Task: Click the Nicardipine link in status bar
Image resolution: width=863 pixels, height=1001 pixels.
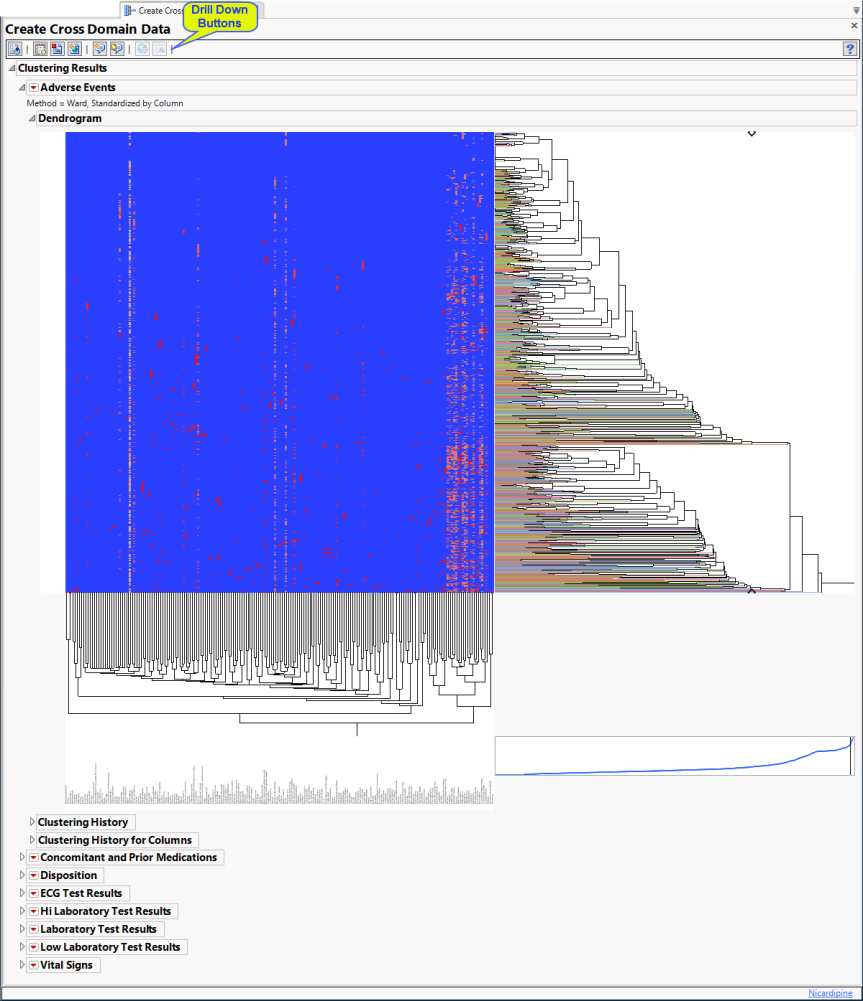Action: [831, 993]
